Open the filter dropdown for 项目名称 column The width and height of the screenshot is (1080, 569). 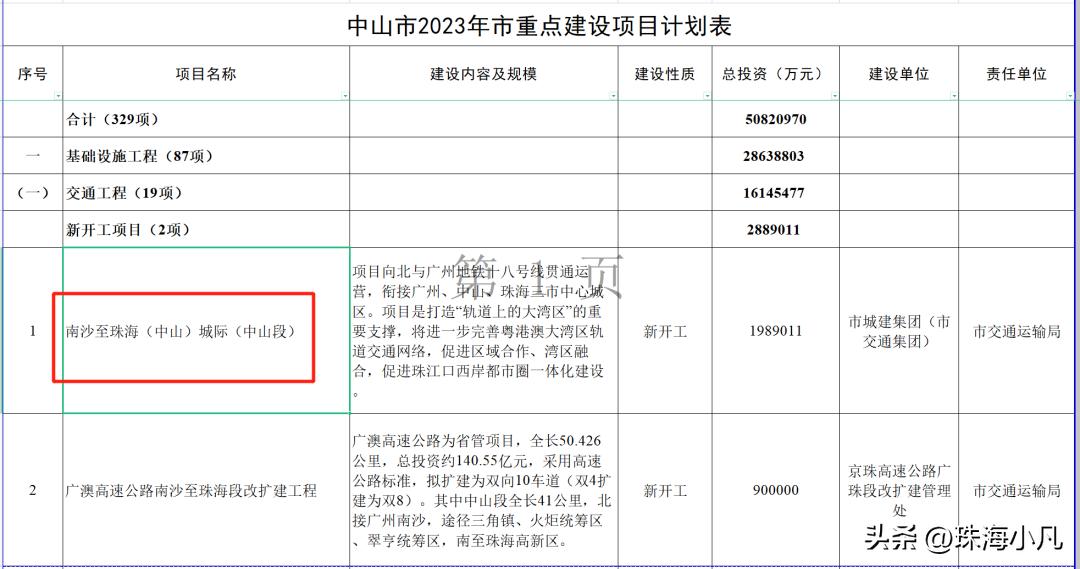pos(345,96)
